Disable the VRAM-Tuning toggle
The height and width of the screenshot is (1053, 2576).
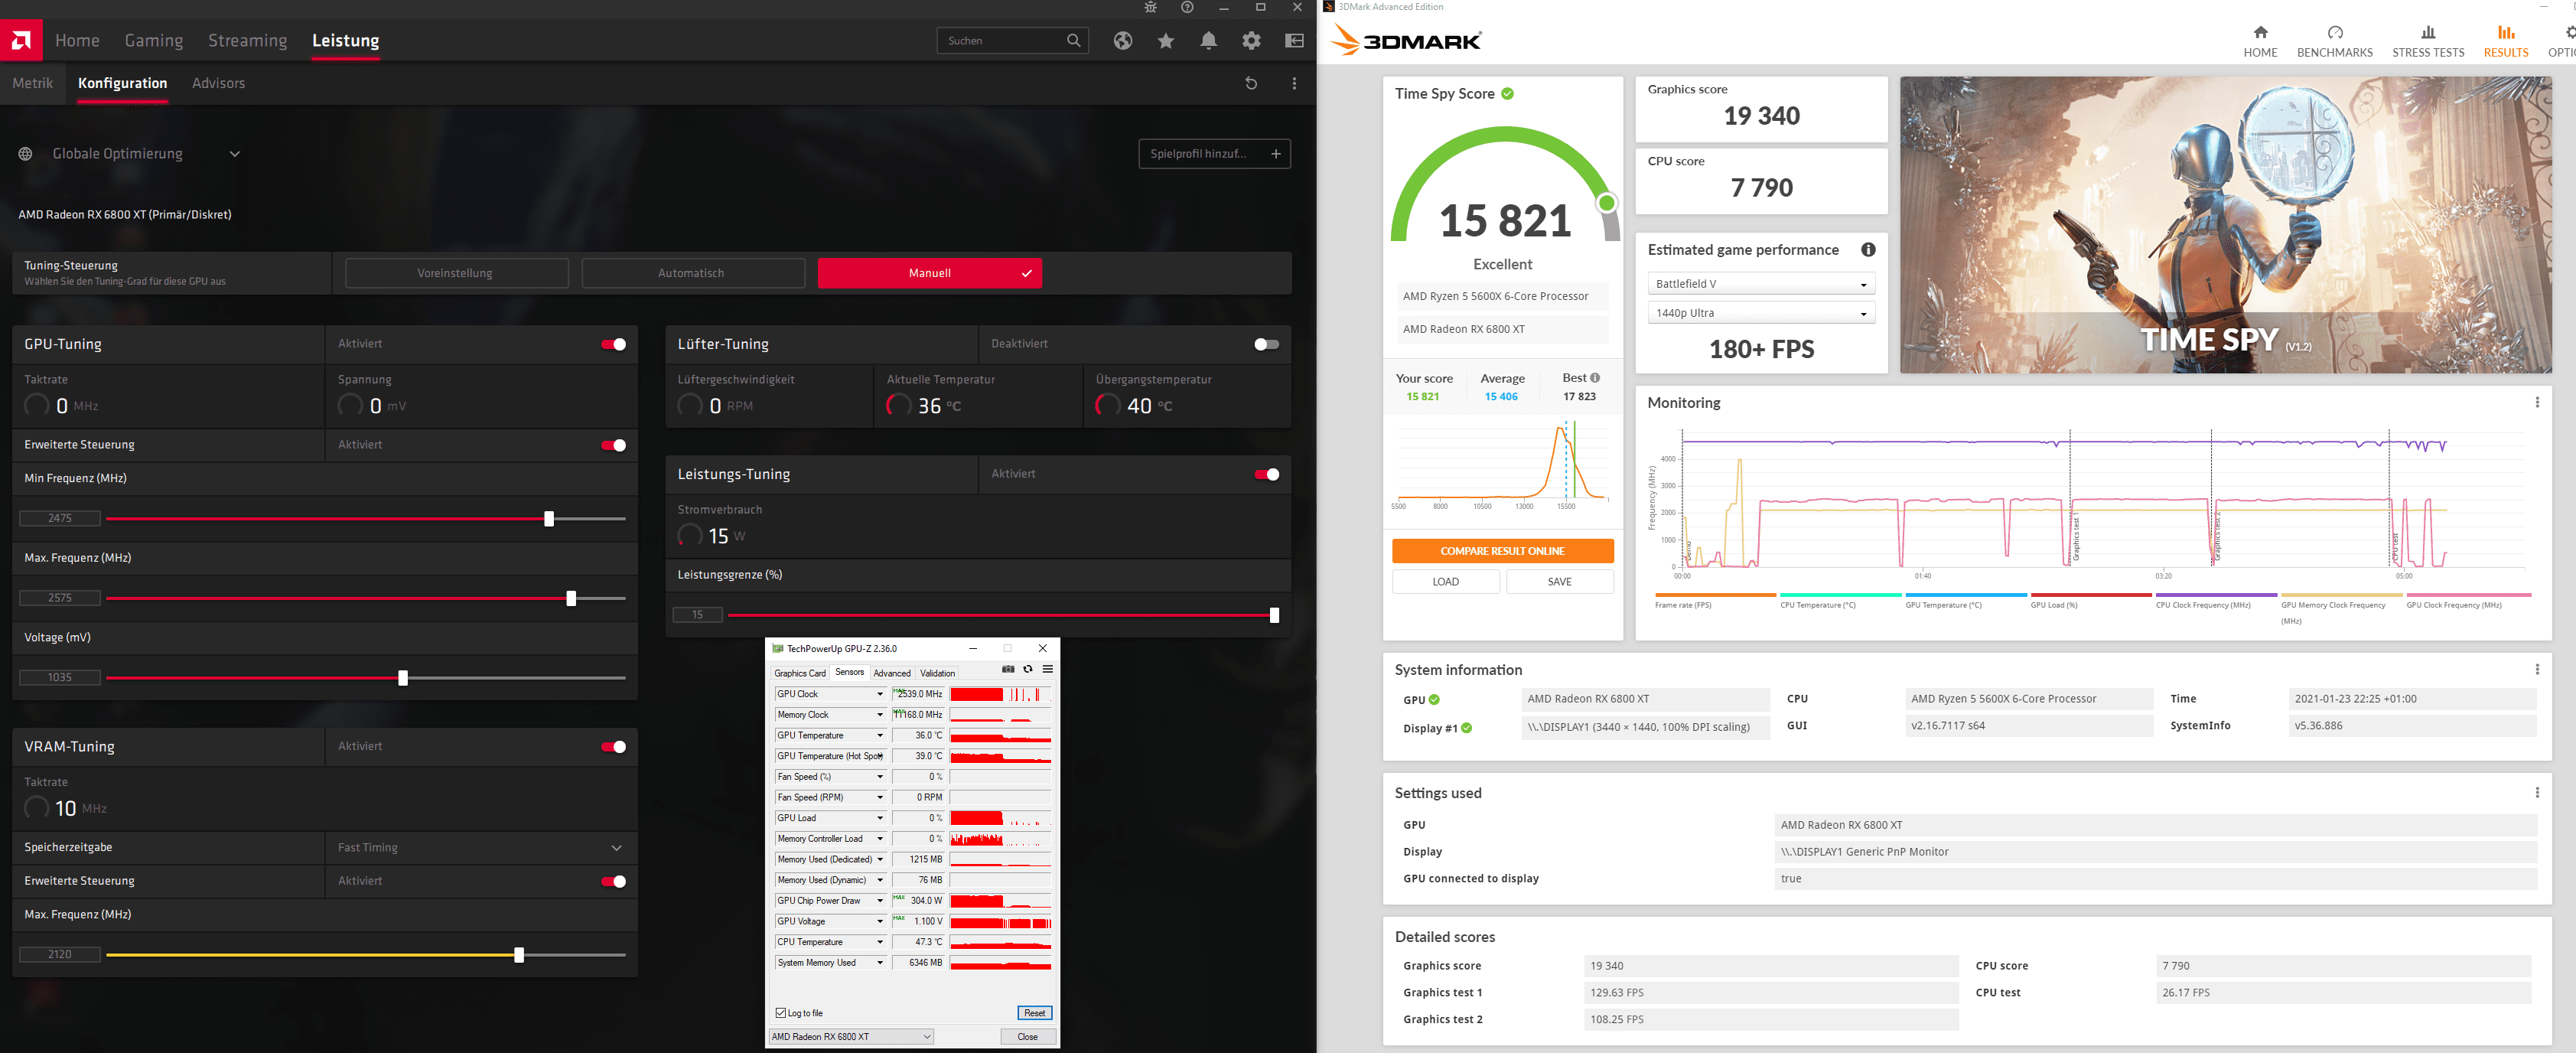tap(614, 747)
